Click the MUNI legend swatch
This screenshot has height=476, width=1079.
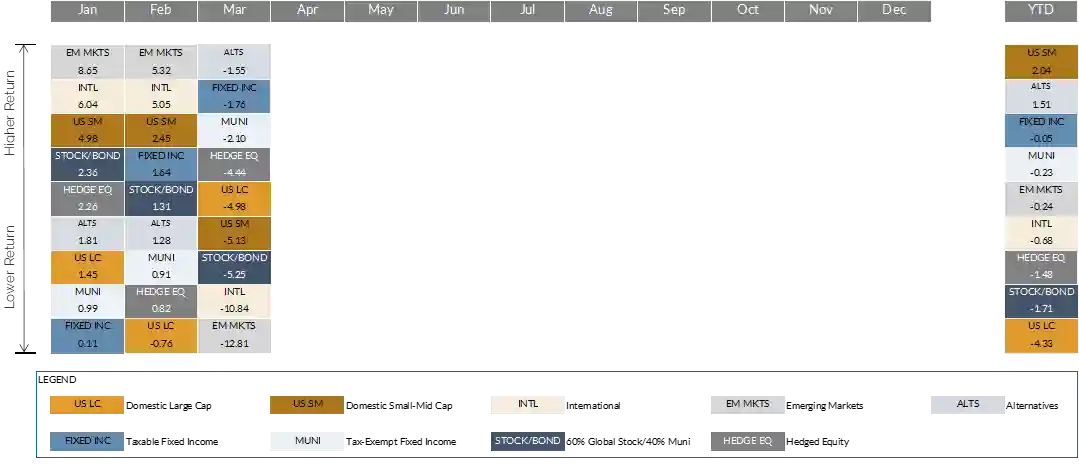click(307, 442)
